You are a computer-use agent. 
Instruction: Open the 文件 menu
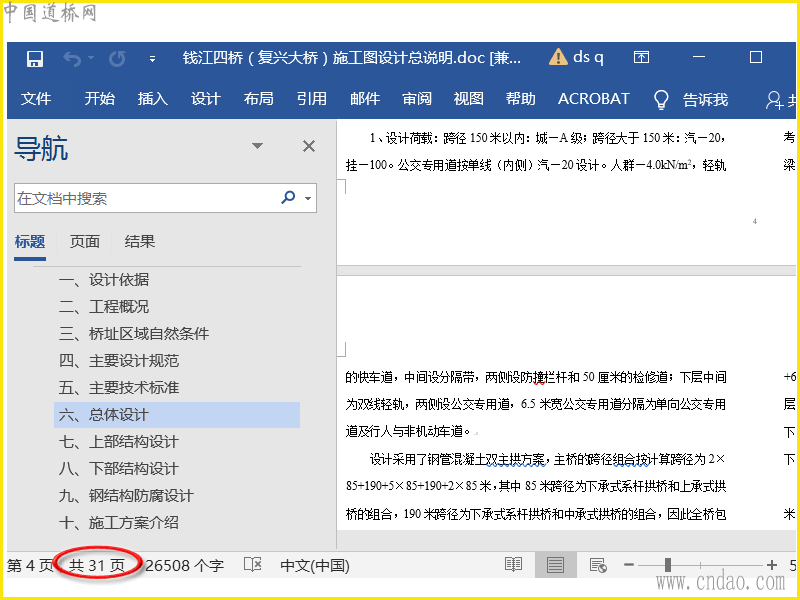pyautogui.click(x=36, y=98)
